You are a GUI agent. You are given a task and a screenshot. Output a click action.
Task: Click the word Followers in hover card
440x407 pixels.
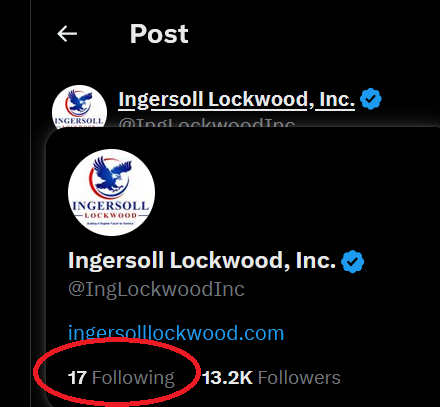coord(299,378)
